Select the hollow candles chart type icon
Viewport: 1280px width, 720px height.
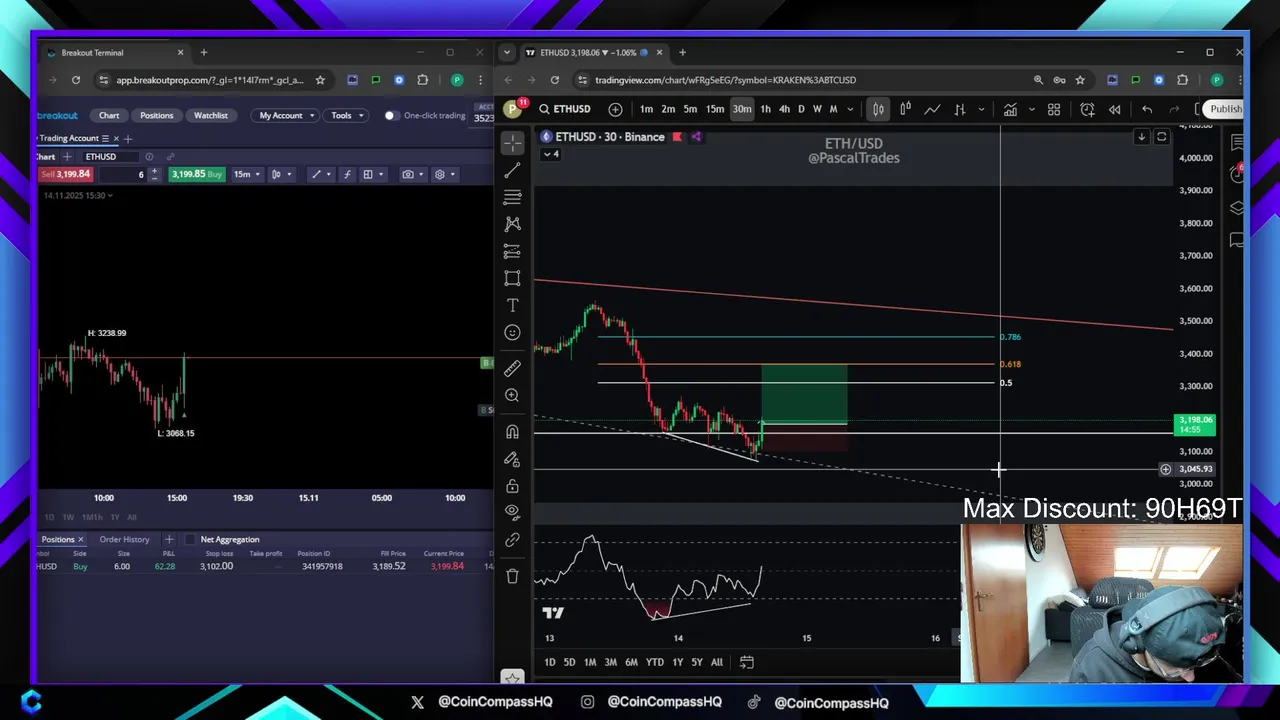(x=905, y=109)
